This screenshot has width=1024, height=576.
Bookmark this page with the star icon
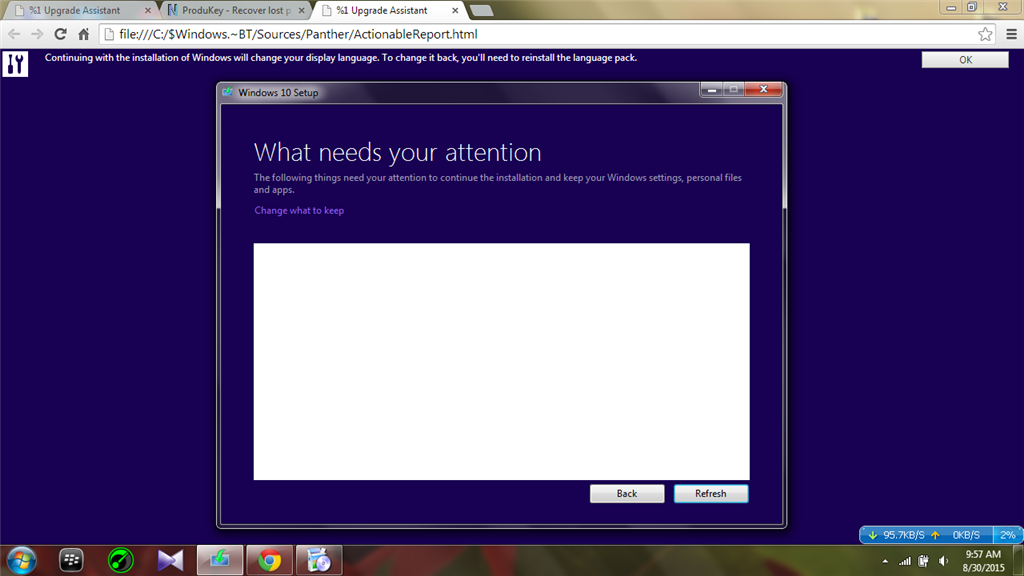(985, 34)
